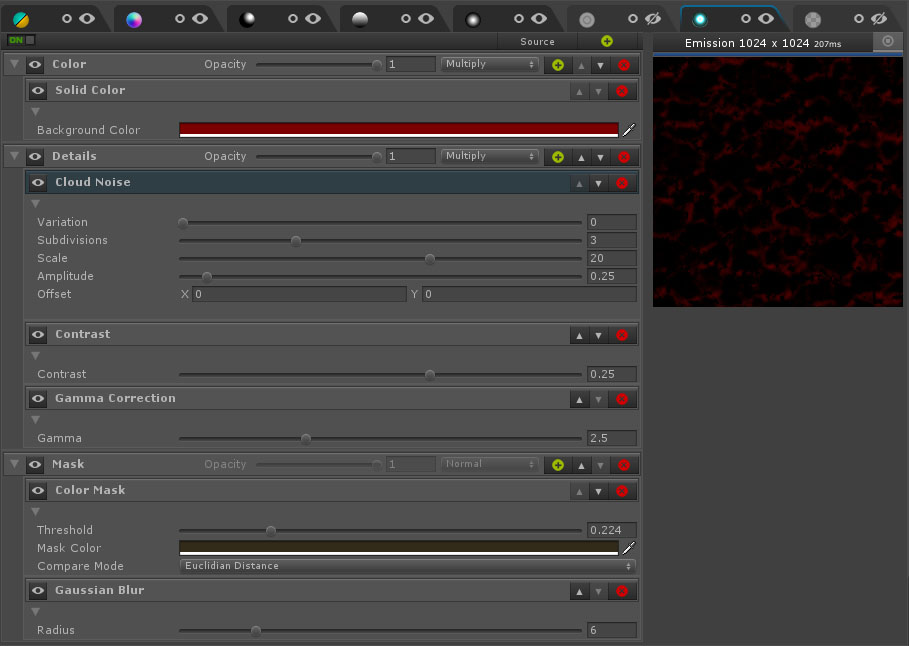
Task: Move Color Mask filter down
Action: [598, 491]
